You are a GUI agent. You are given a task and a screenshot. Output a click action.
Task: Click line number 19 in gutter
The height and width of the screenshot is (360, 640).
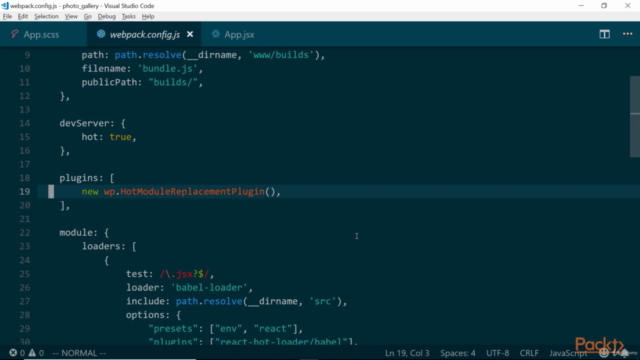coord(24,191)
